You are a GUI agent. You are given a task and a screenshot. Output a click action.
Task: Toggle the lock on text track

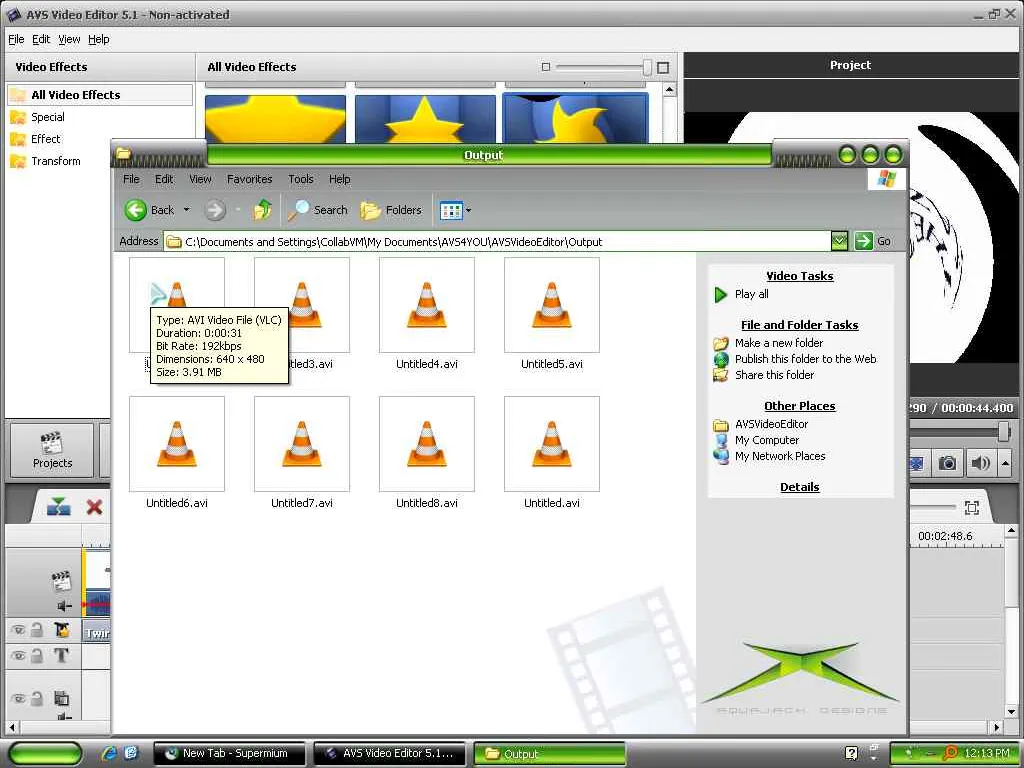click(37, 655)
